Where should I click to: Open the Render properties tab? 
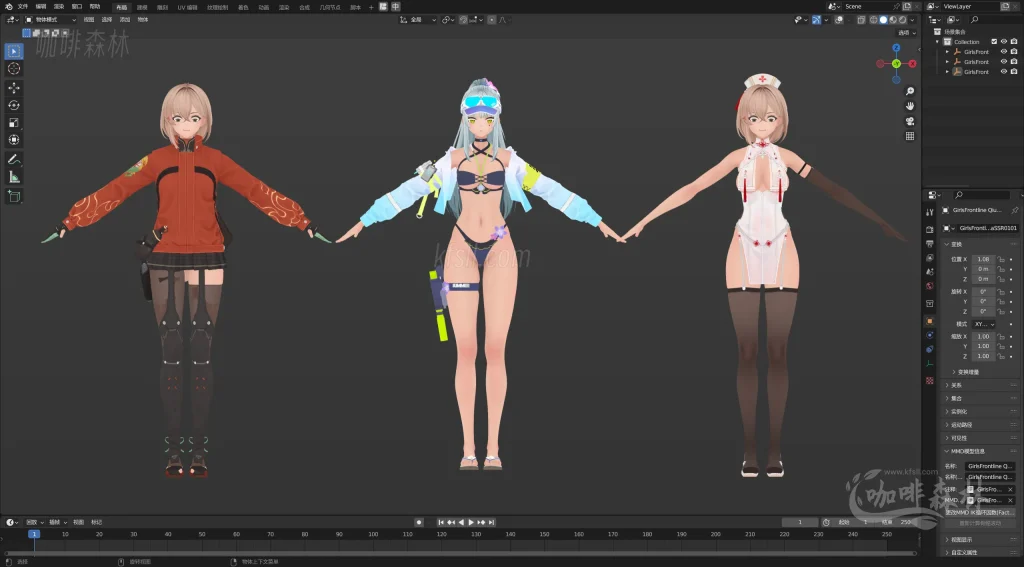pyautogui.click(x=930, y=229)
